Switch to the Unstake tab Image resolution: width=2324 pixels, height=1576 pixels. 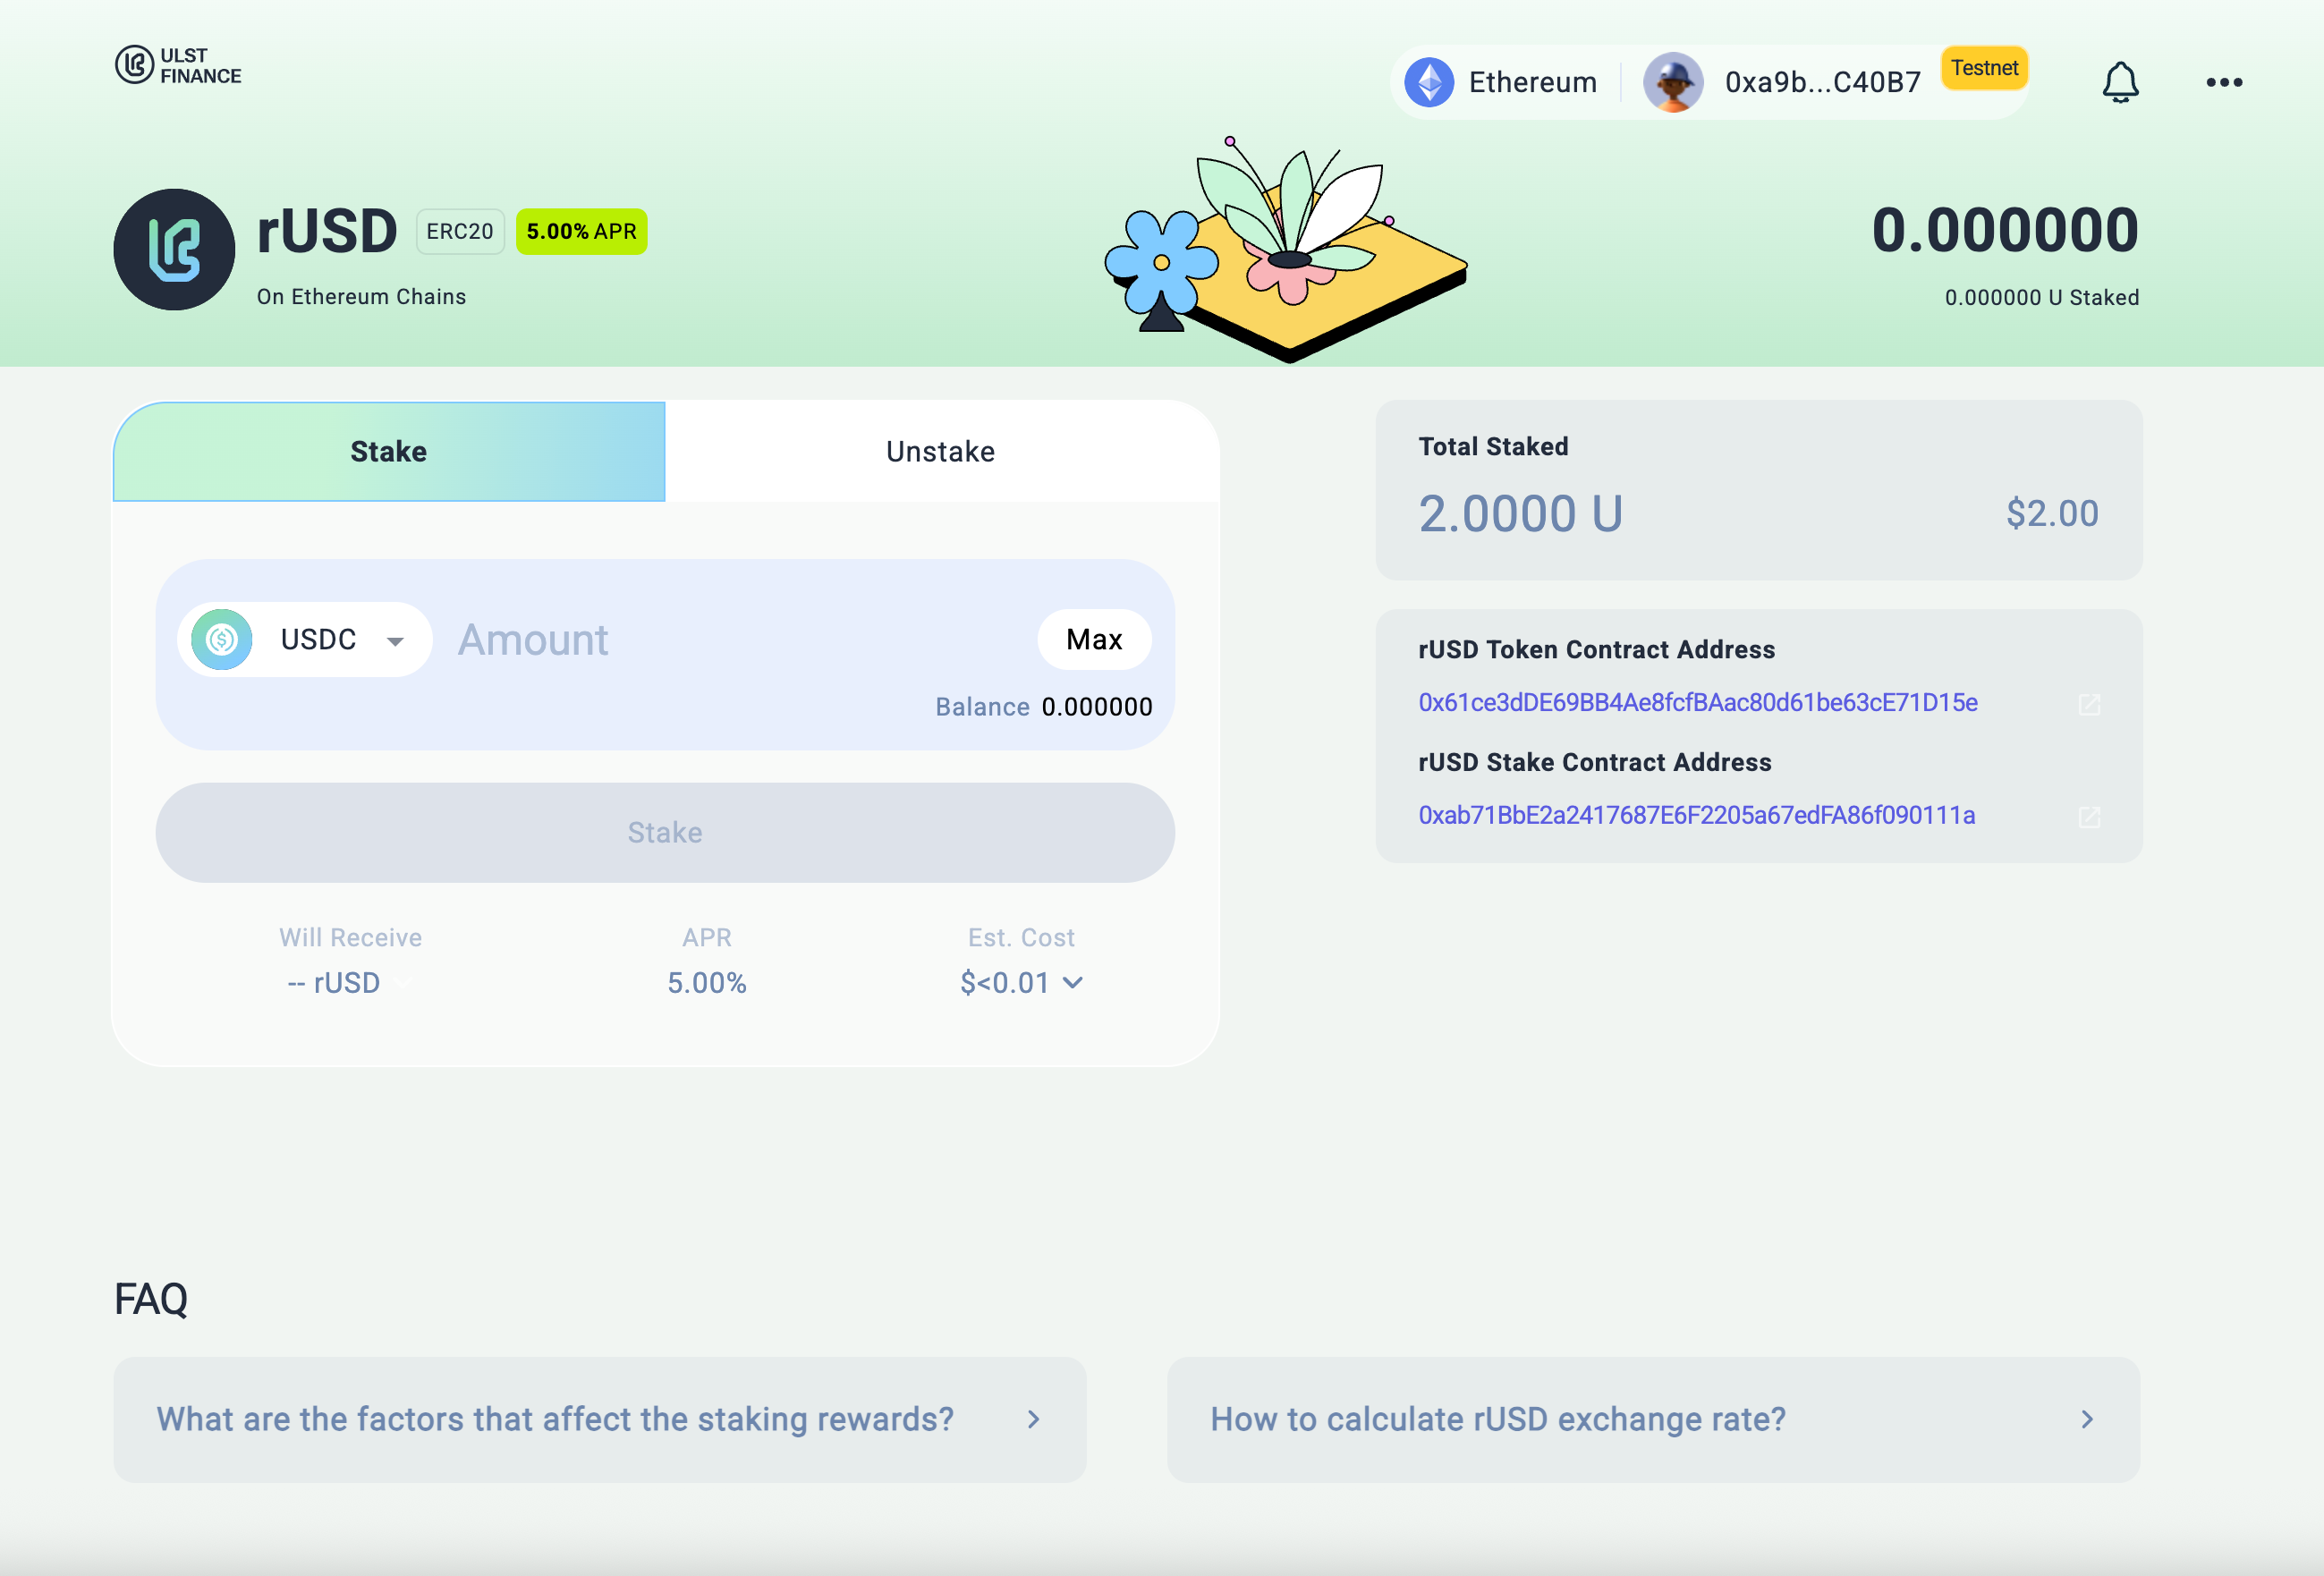[x=939, y=451]
